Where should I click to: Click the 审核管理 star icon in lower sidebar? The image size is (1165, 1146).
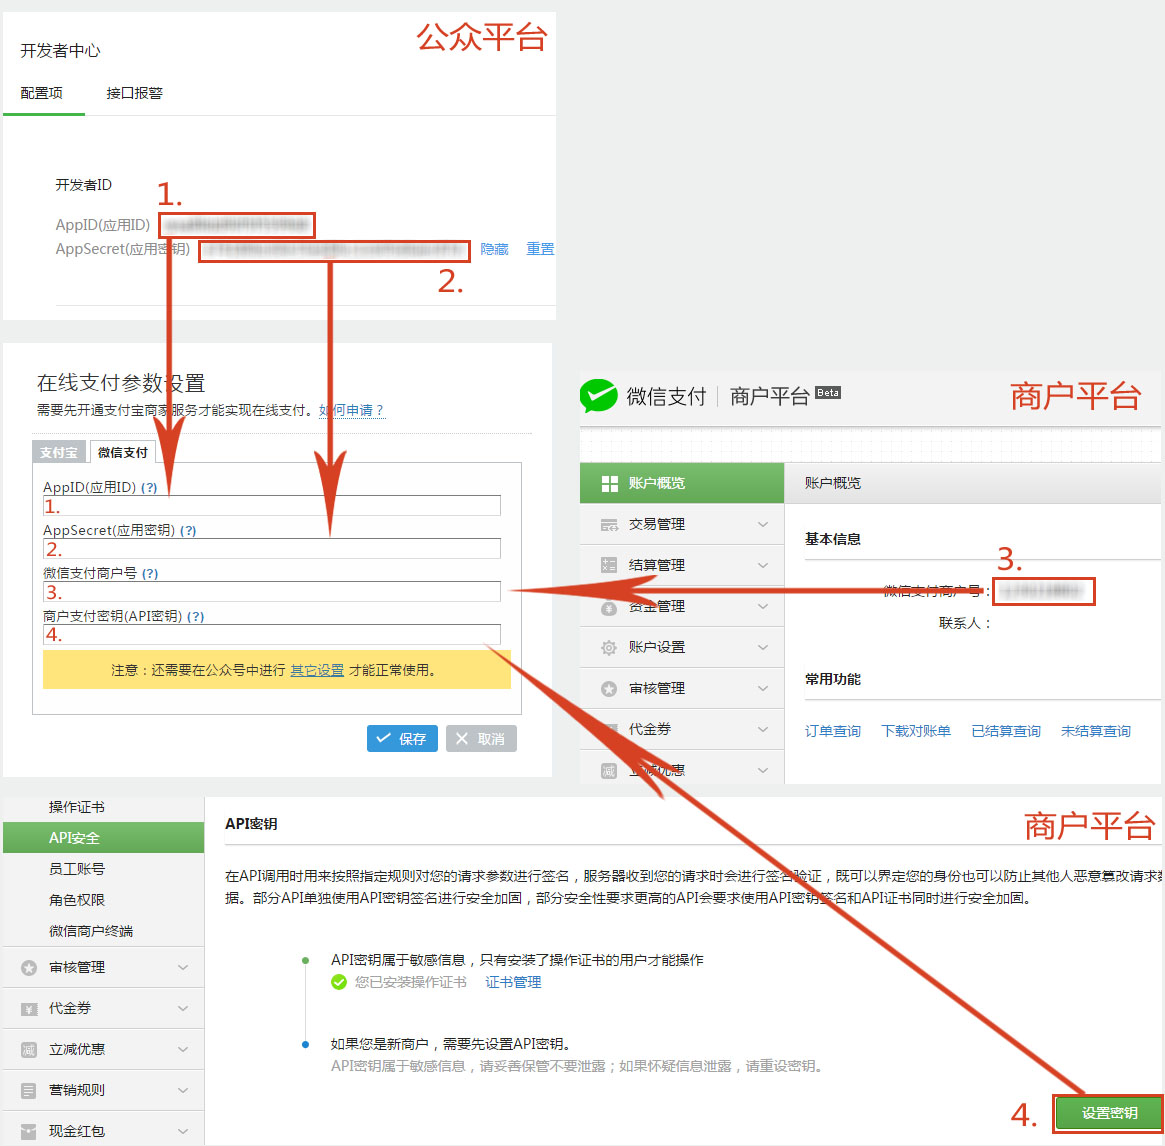[x=29, y=968]
